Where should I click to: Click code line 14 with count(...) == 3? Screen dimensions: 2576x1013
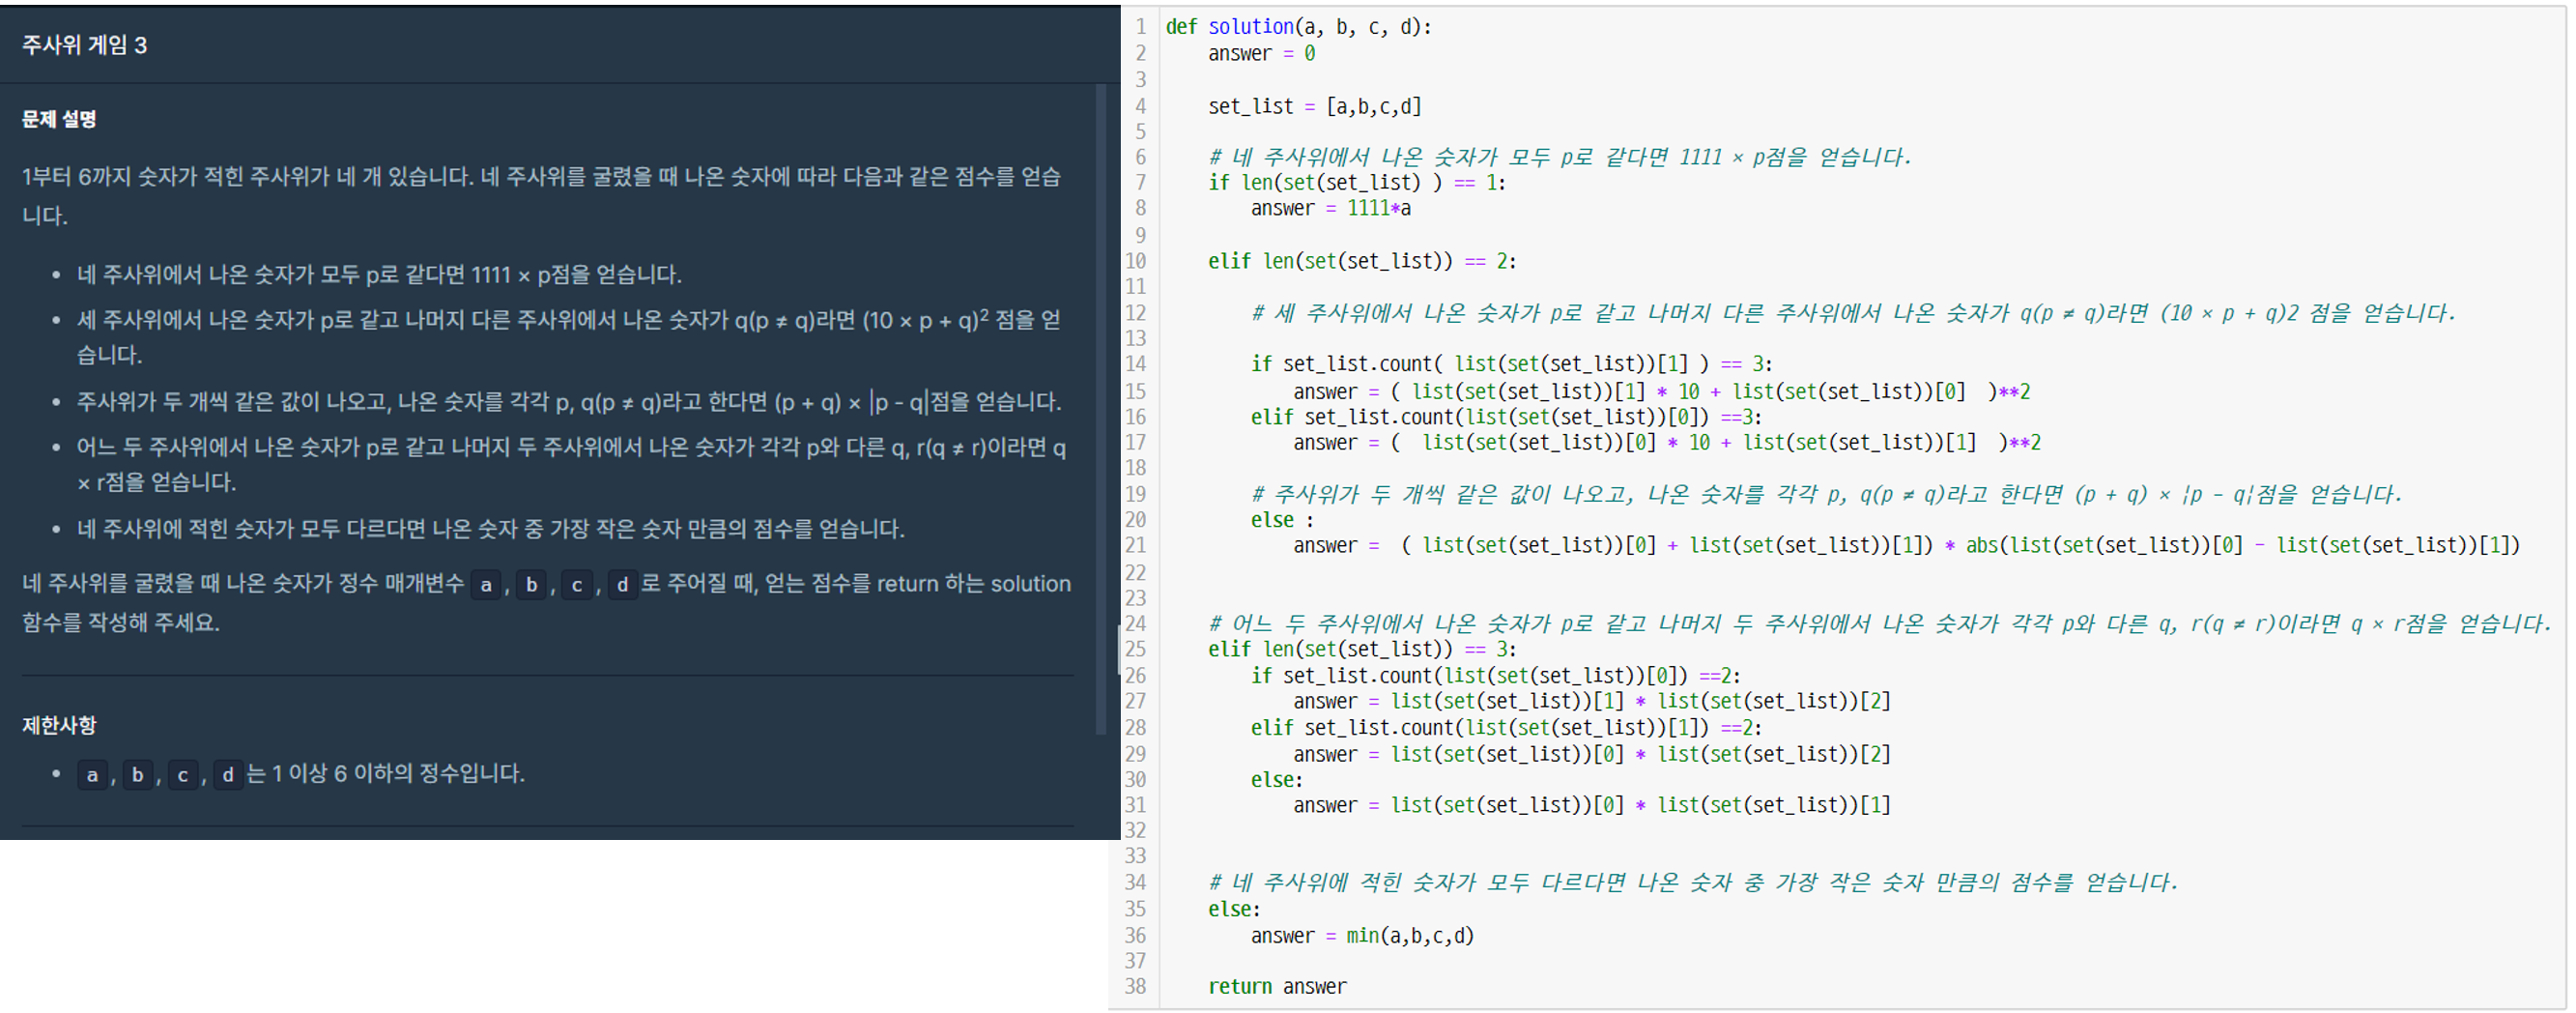(1511, 364)
